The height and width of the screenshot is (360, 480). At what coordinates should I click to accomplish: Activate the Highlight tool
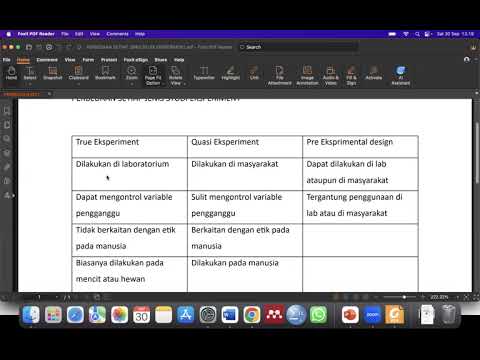(x=231, y=73)
